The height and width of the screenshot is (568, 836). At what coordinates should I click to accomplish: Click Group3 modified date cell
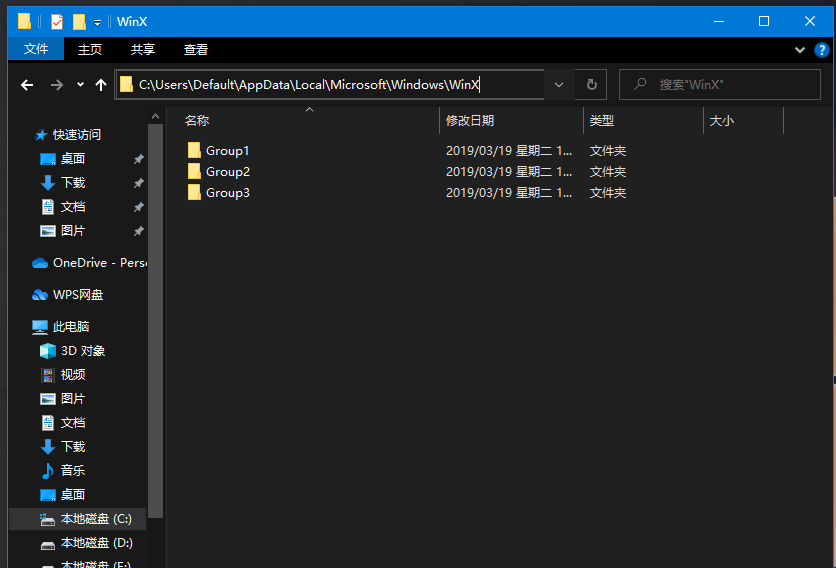(x=509, y=193)
